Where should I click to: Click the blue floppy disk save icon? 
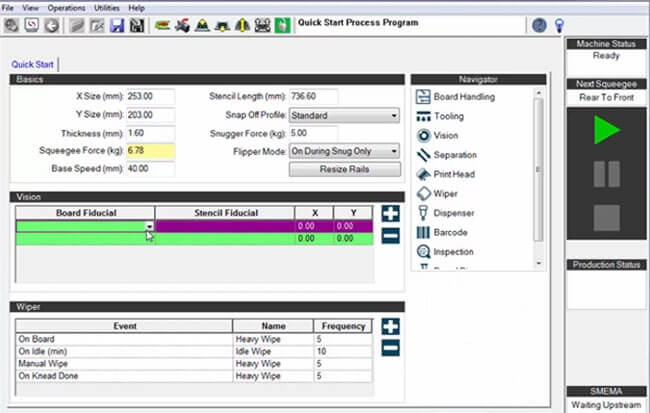click(116, 25)
